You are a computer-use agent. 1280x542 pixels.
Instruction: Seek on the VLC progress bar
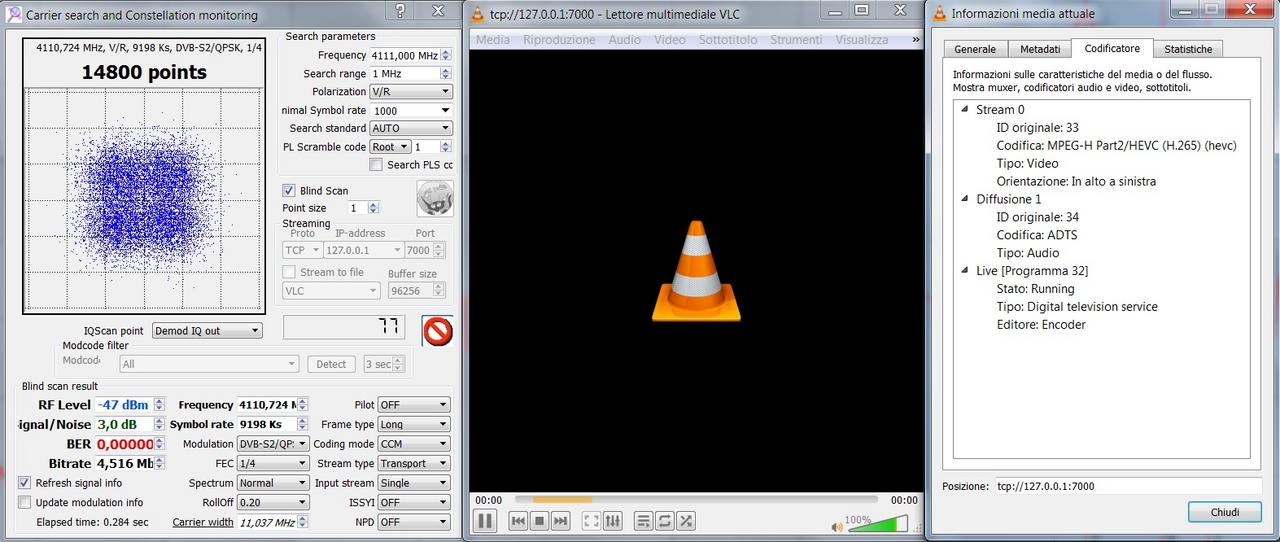click(696, 499)
